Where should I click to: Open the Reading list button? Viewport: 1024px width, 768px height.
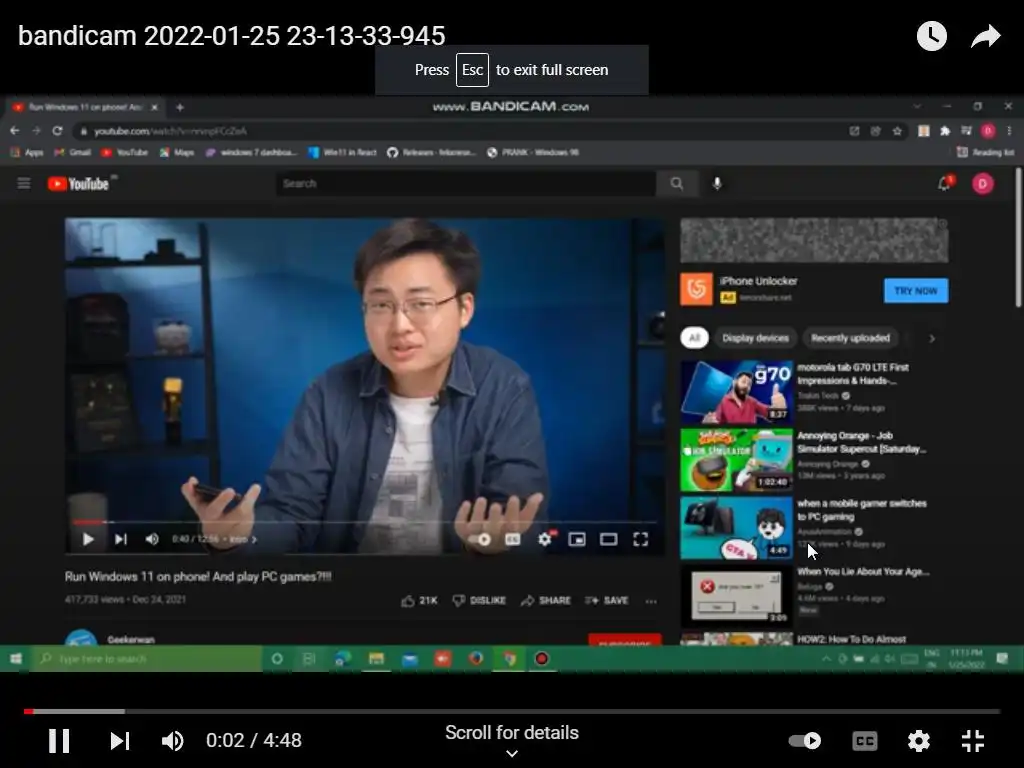[985, 152]
